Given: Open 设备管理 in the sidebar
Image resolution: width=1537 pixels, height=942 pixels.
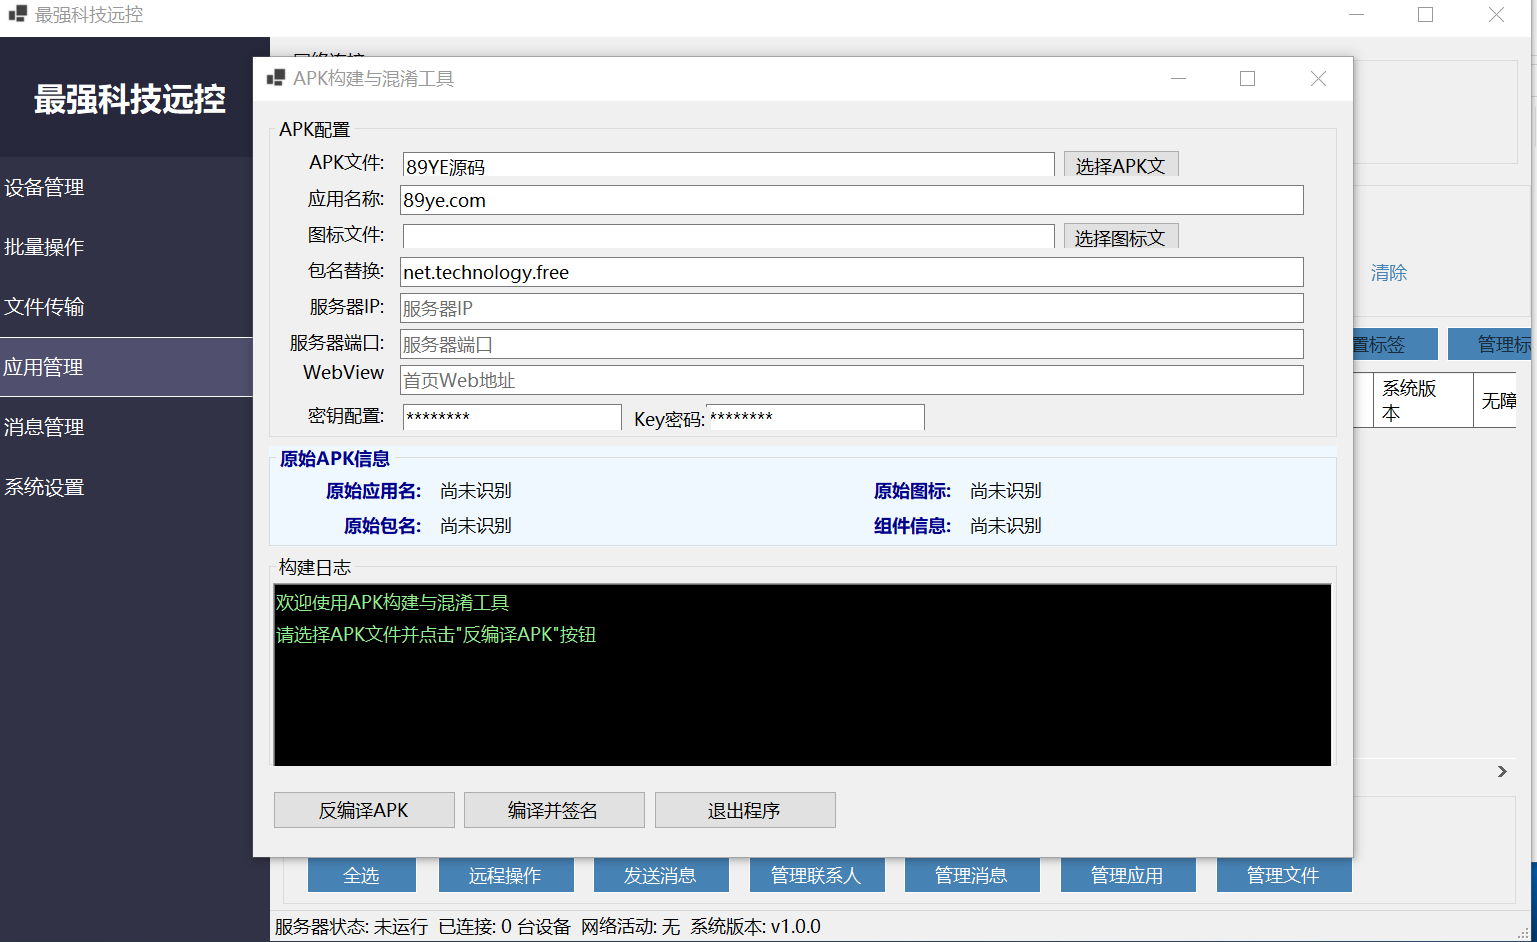Looking at the screenshot, I should (x=45, y=187).
